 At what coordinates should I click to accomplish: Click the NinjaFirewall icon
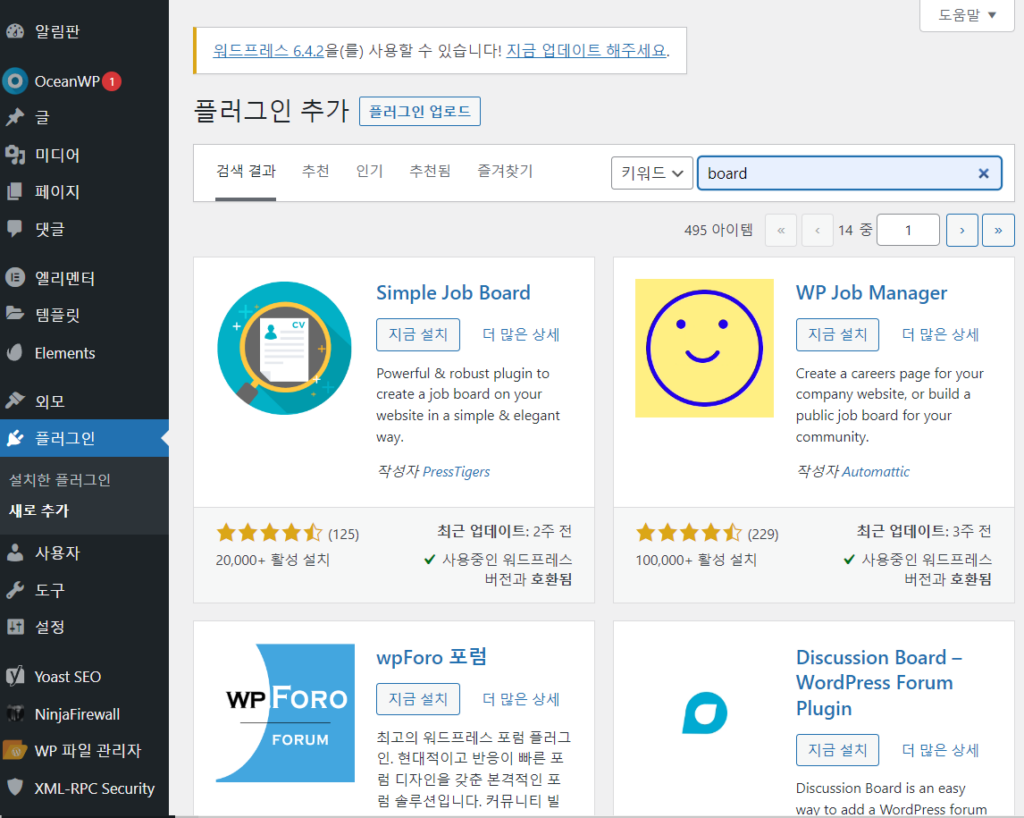pos(15,714)
